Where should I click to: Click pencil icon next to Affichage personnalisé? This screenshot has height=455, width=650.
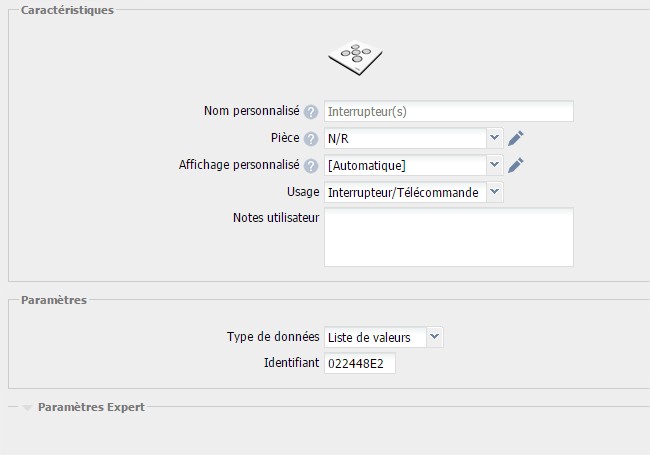516,165
